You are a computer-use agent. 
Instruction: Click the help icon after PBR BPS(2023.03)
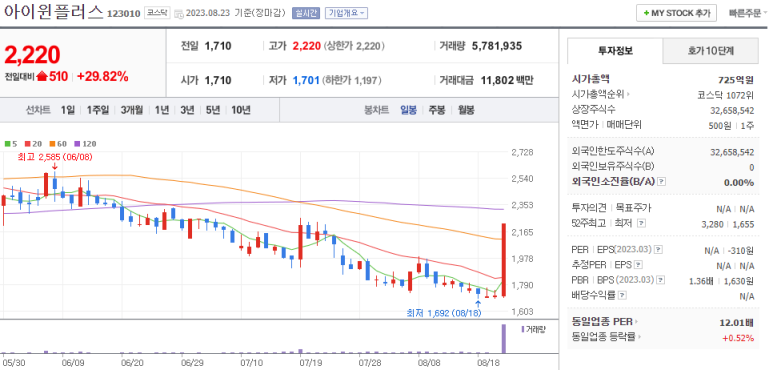point(661,280)
